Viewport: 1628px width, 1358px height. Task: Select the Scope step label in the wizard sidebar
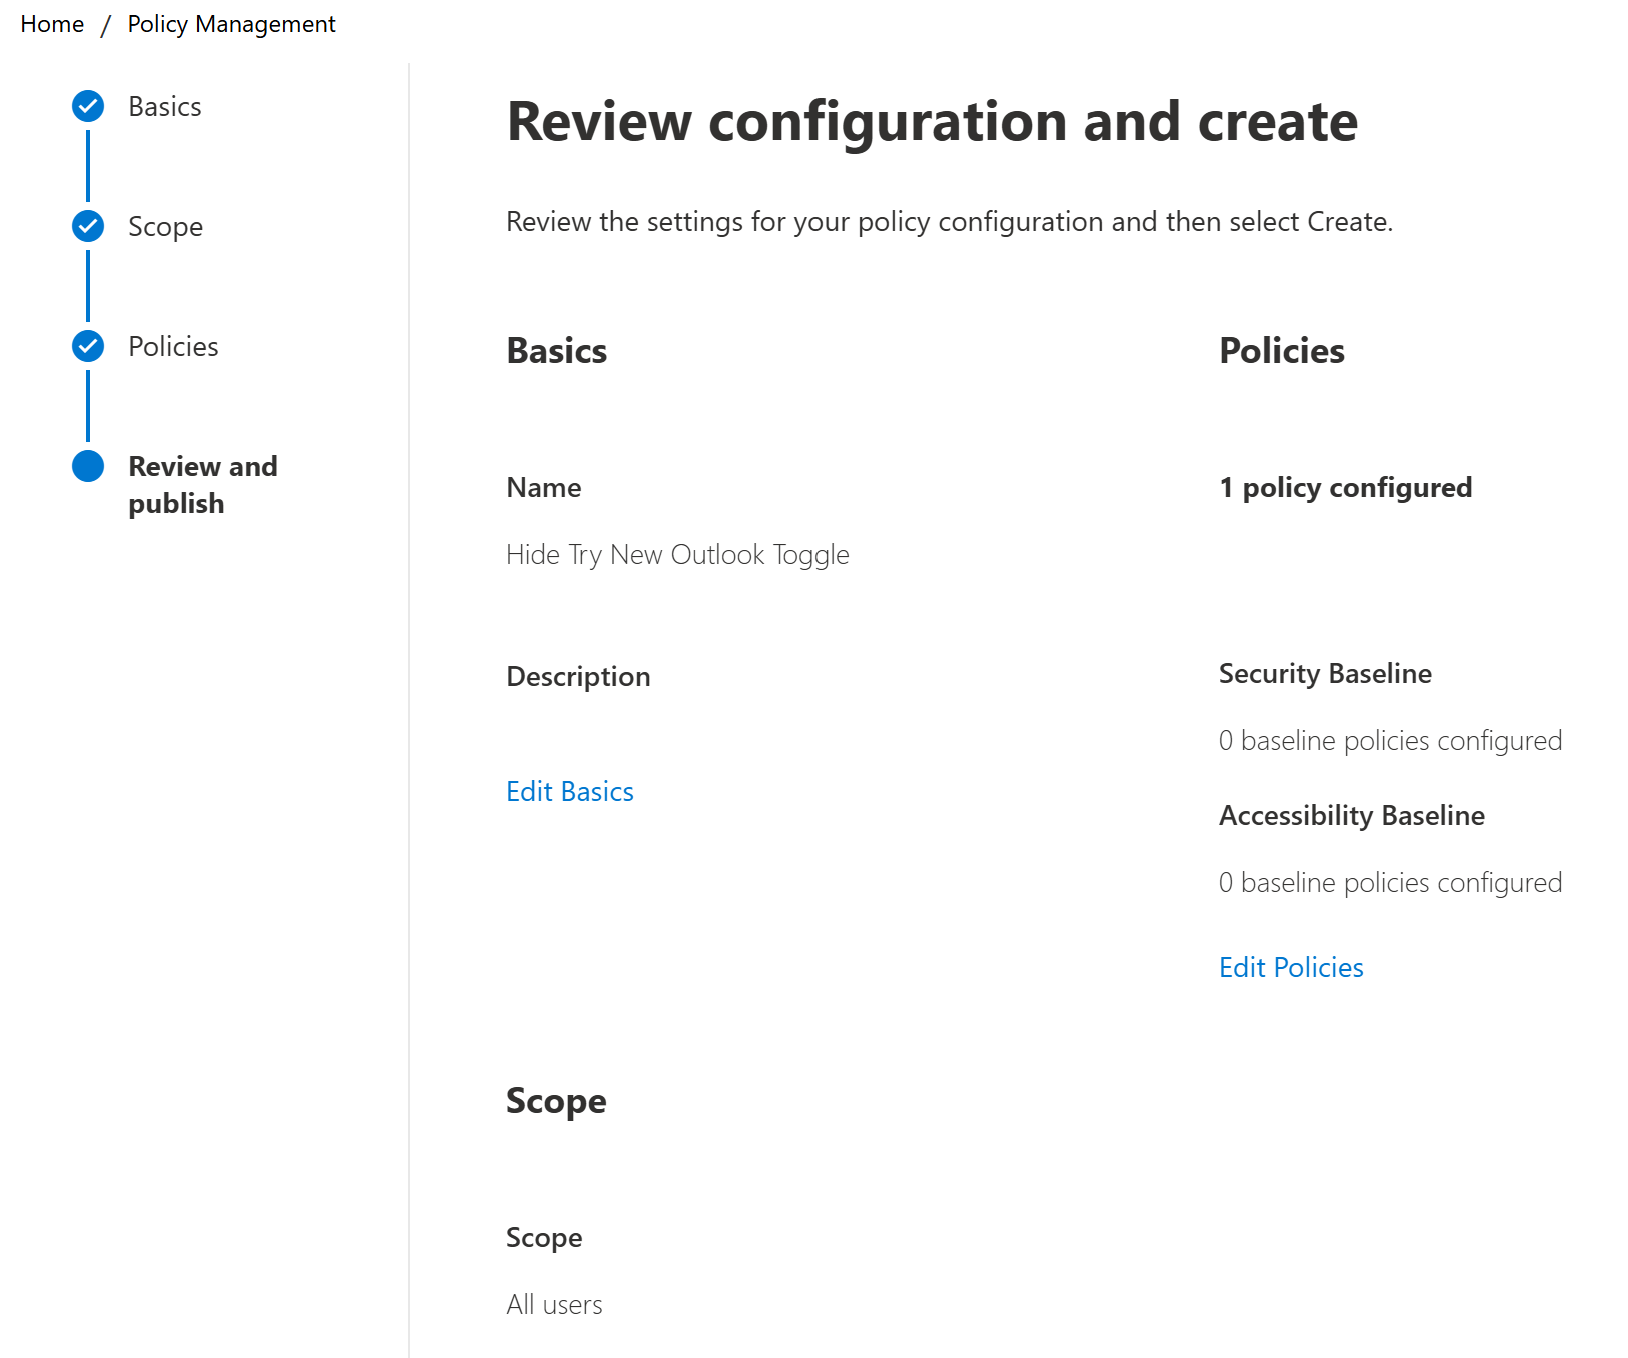point(165,227)
